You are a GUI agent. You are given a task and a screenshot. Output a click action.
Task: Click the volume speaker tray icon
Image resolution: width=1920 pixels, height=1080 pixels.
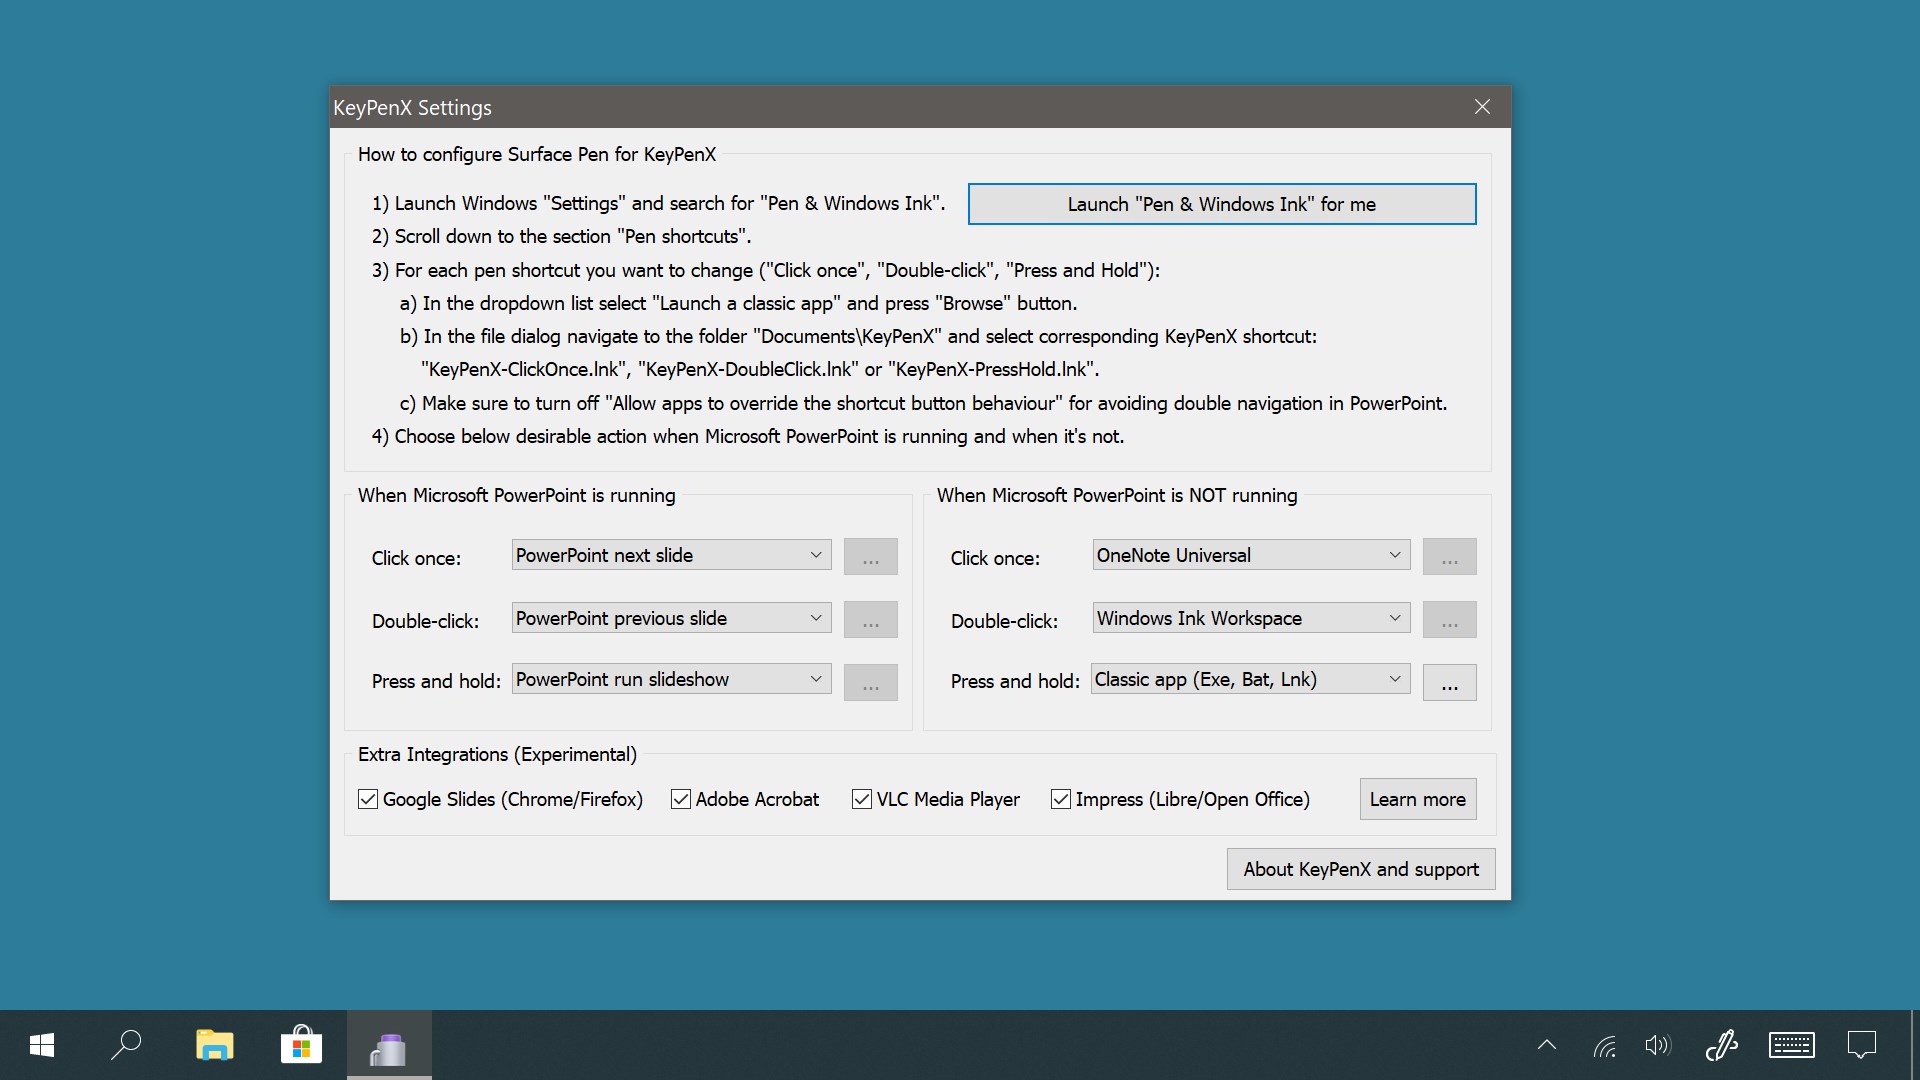(x=1657, y=1046)
